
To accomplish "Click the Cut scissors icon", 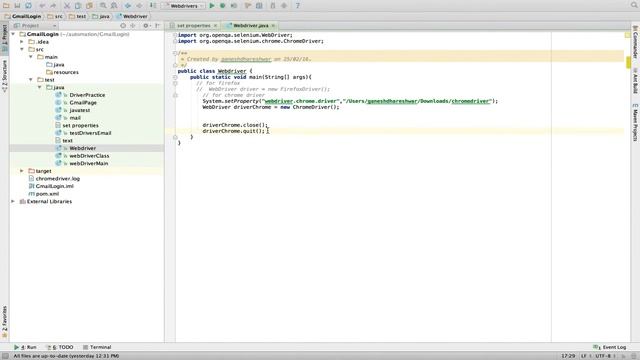I will (67, 6).
